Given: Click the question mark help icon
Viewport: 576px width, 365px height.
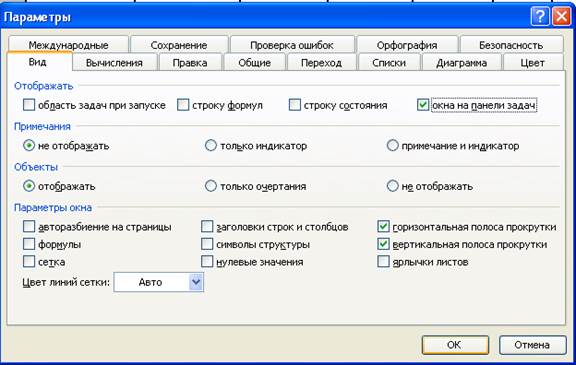Looking at the screenshot, I should [540, 17].
